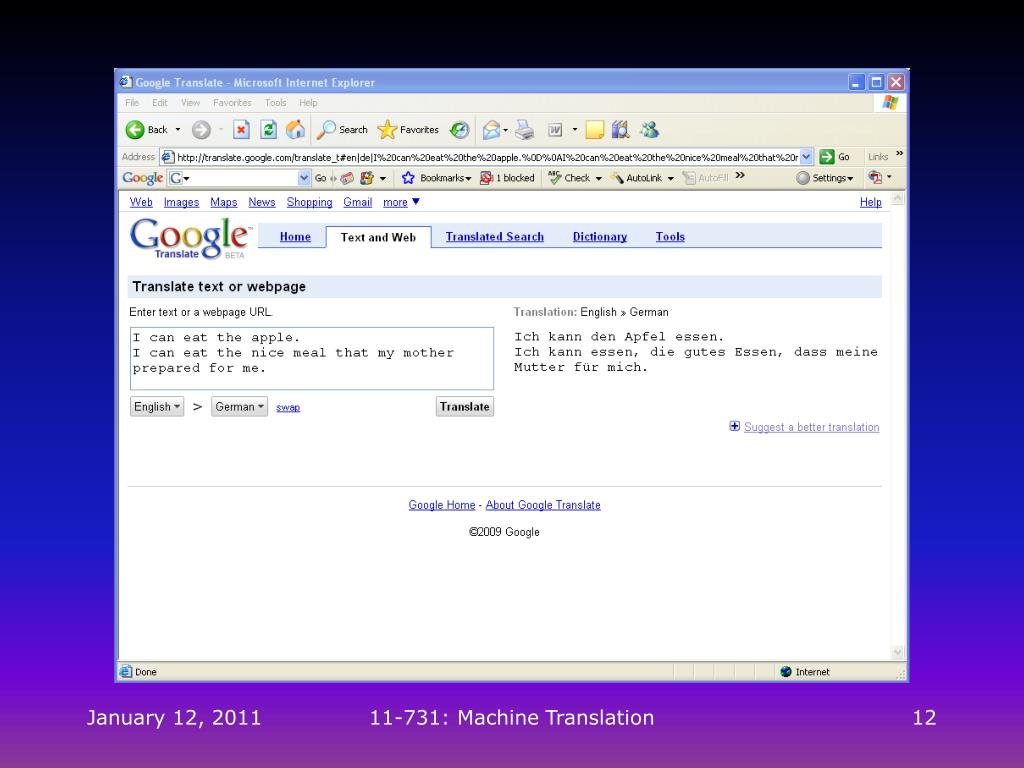Image resolution: width=1024 pixels, height=768 pixels.
Task: Click the Forward arrow button
Action: (201, 130)
